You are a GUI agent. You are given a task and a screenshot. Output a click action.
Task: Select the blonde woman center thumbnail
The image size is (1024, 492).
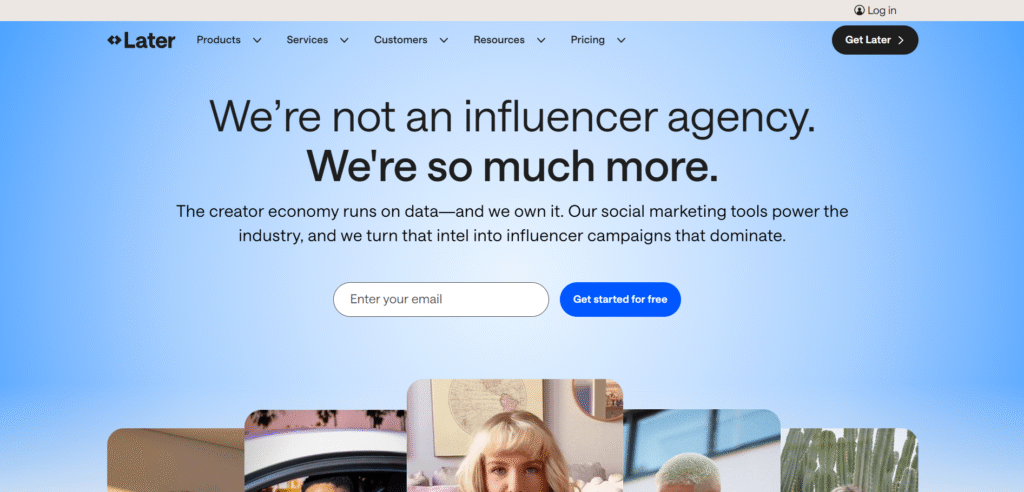coord(515,436)
